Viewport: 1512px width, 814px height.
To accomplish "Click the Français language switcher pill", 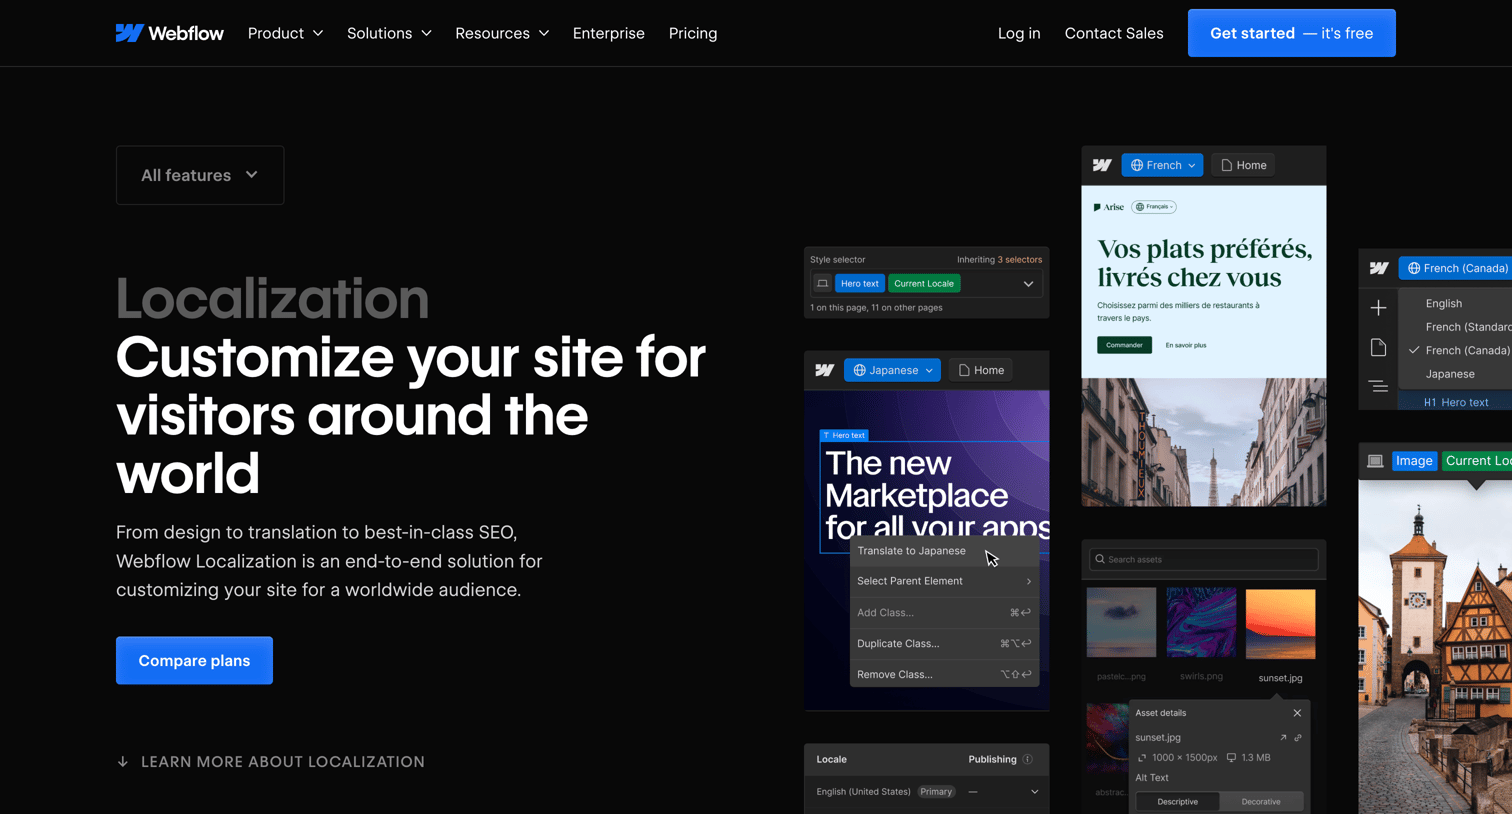I will (1154, 207).
